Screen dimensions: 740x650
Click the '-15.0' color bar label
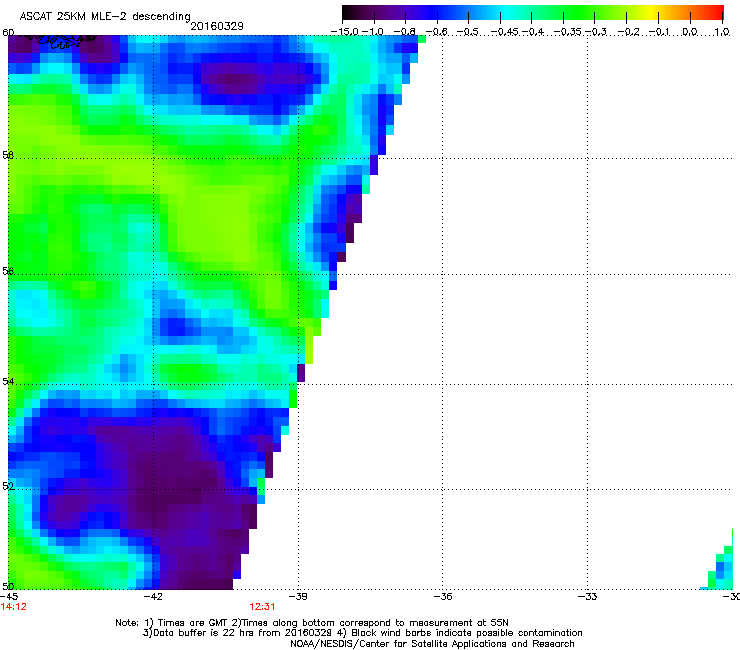click(x=345, y=32)
